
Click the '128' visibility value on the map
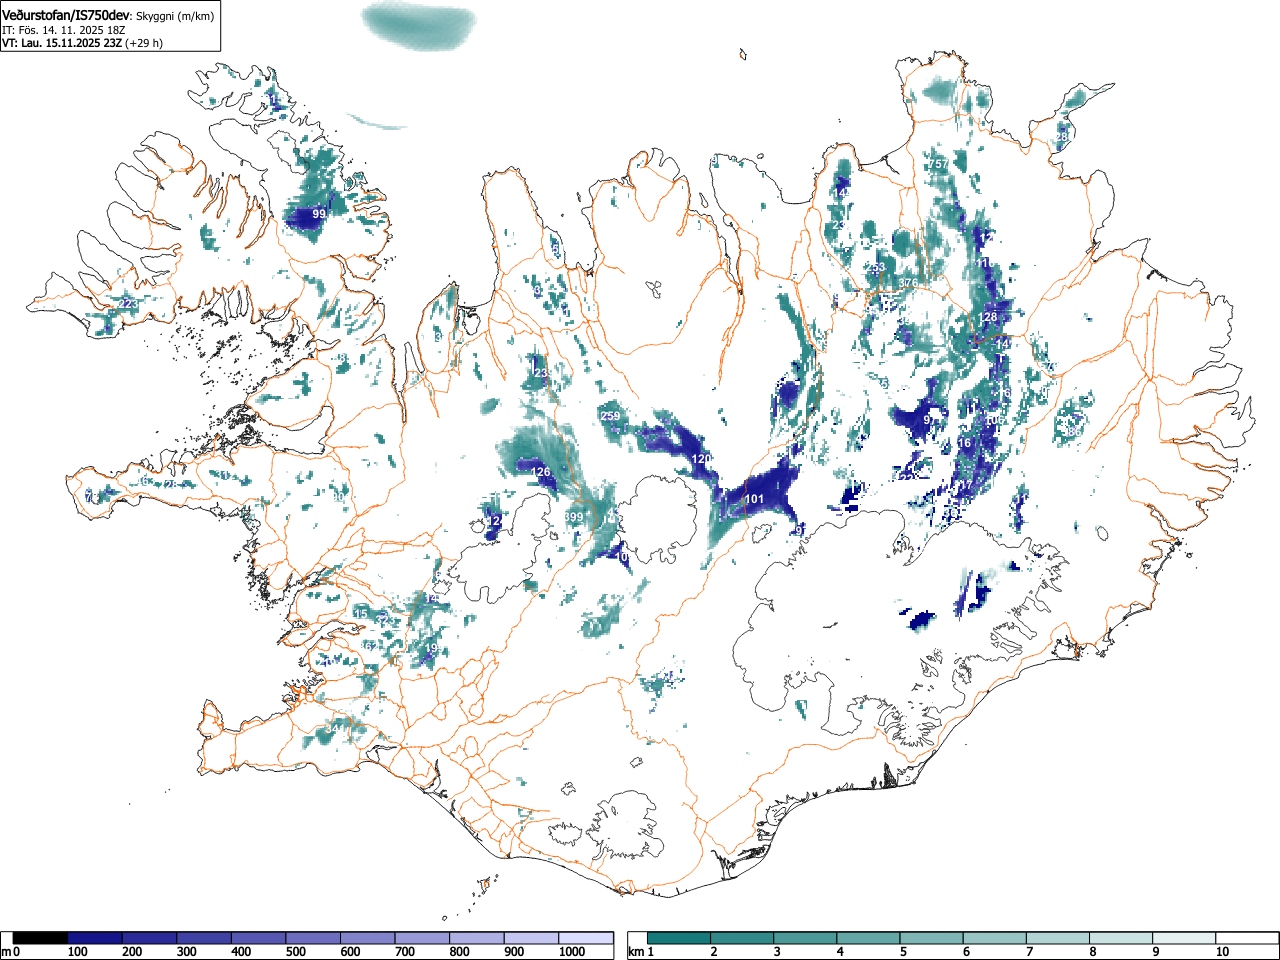coord(989,317)
